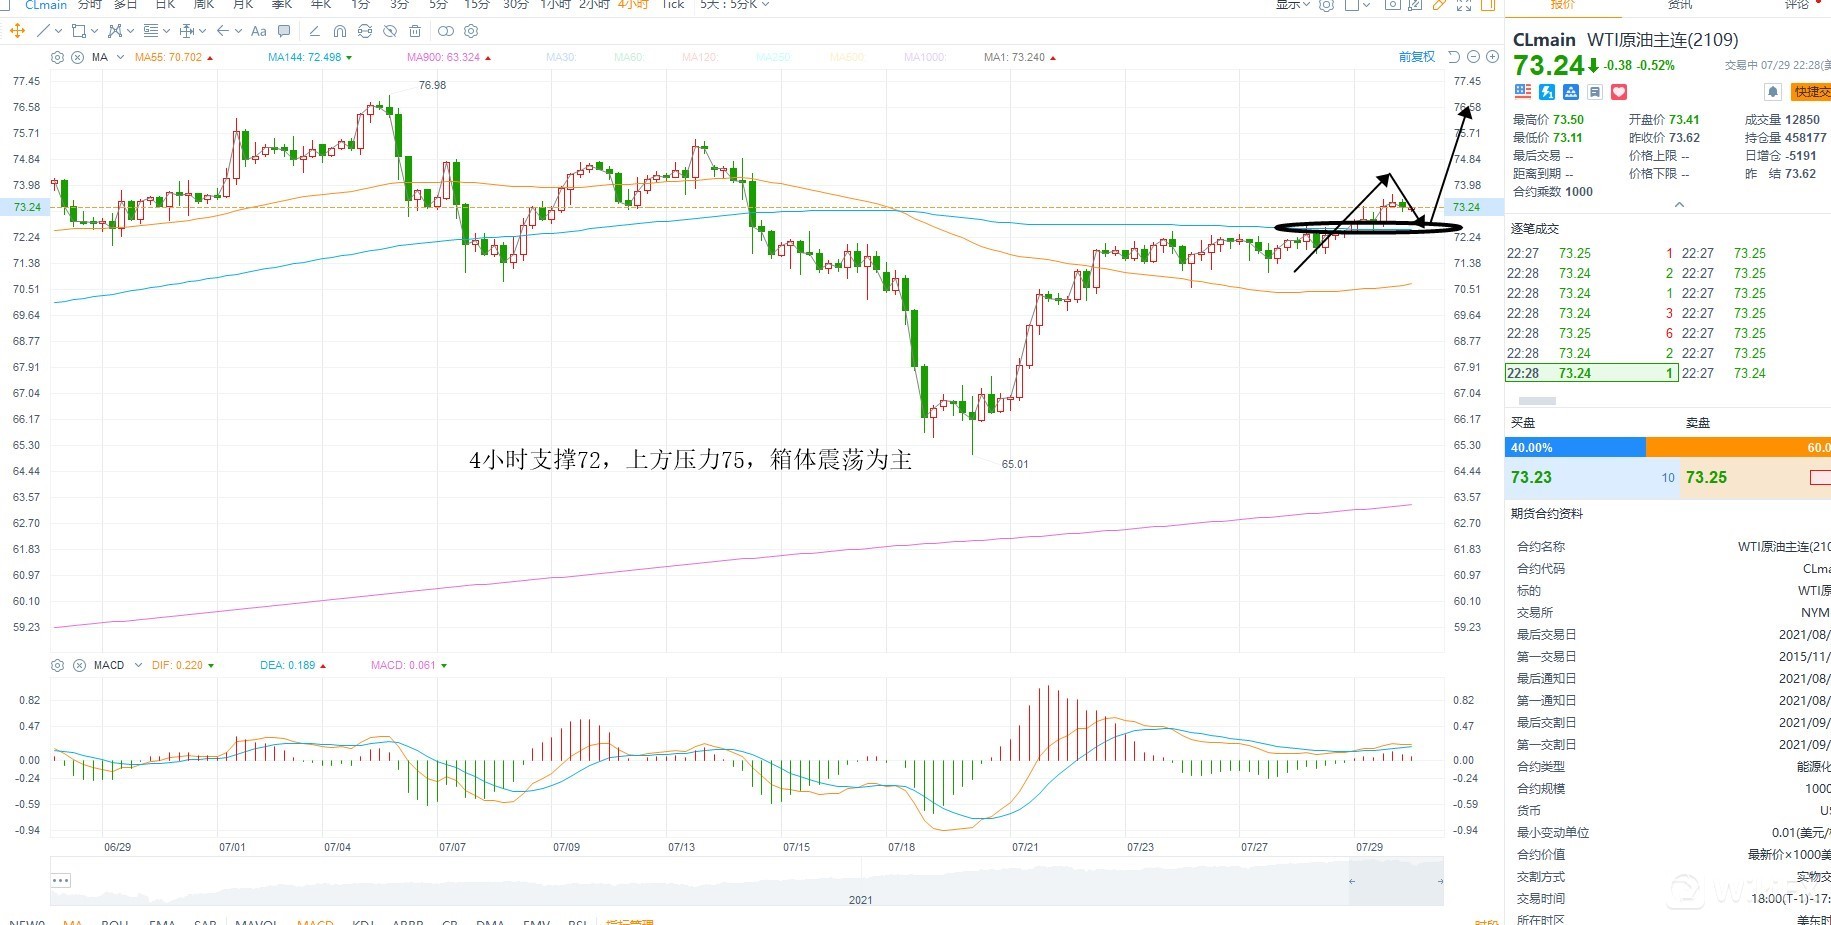Select the line drawing tool
The height and width of the screenshot is (925, 1831).
[43, 31]
